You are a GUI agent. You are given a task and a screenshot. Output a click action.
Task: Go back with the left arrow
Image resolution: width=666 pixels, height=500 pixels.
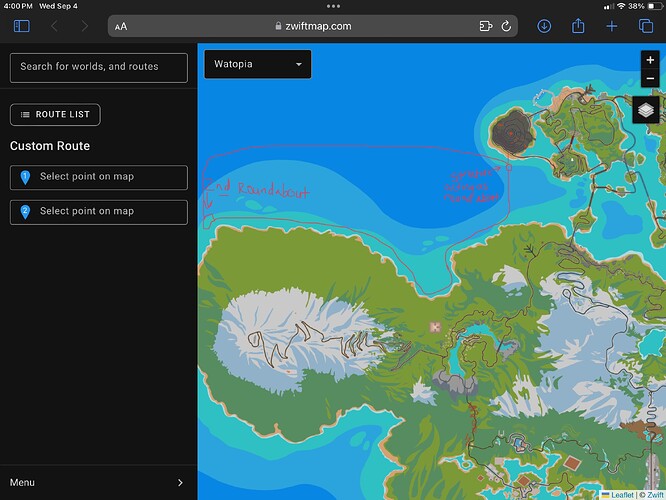point(54,26)
